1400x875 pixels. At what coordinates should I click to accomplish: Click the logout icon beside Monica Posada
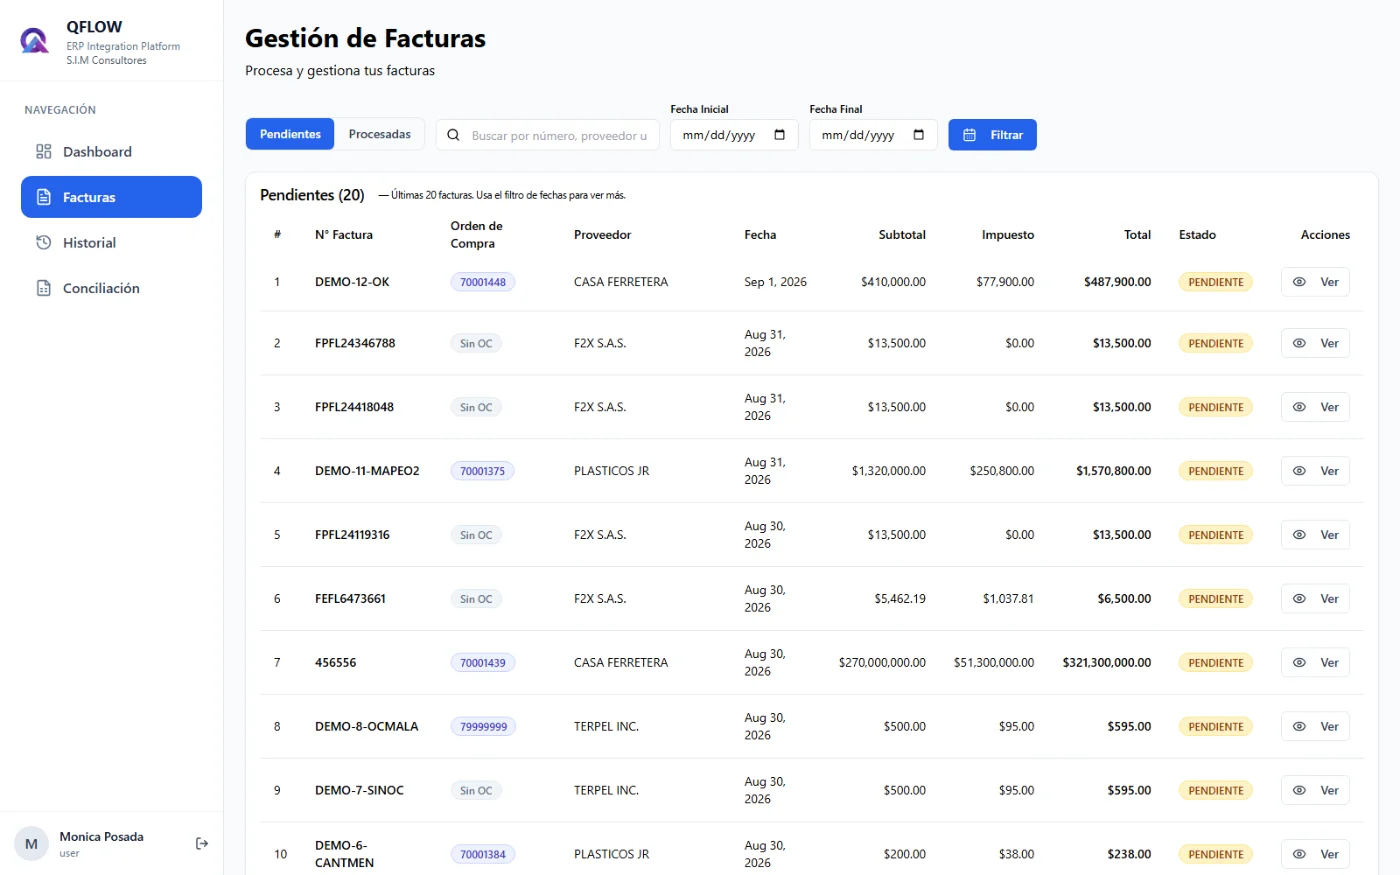[x=202, y=844]
